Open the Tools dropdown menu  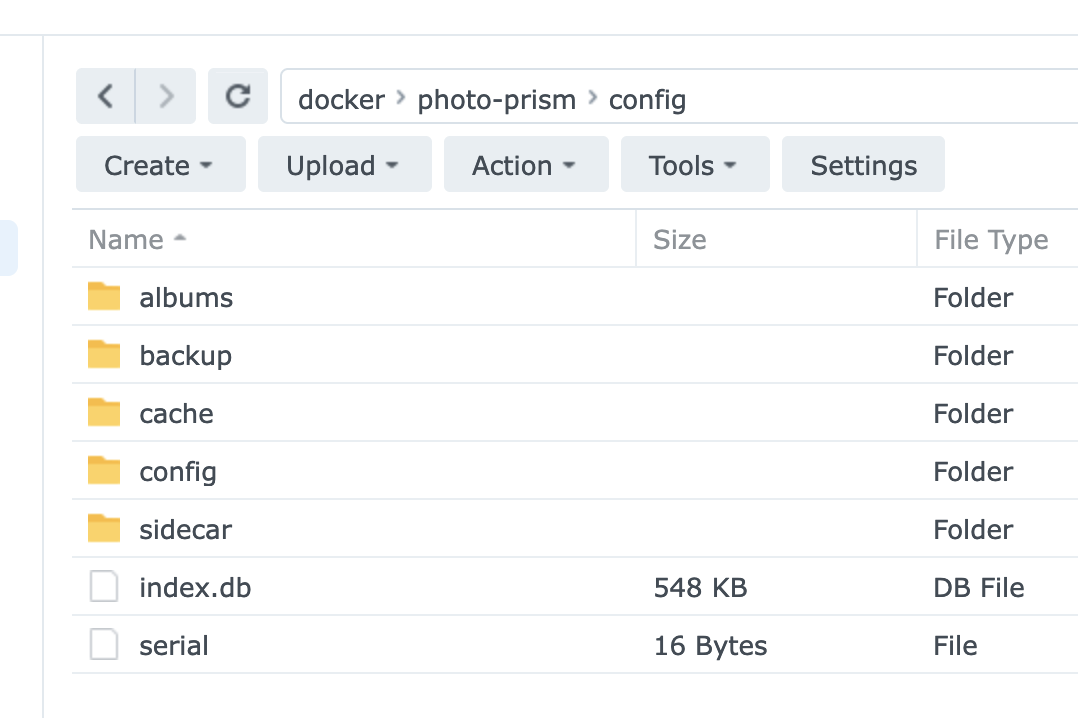tap(695, 164)
